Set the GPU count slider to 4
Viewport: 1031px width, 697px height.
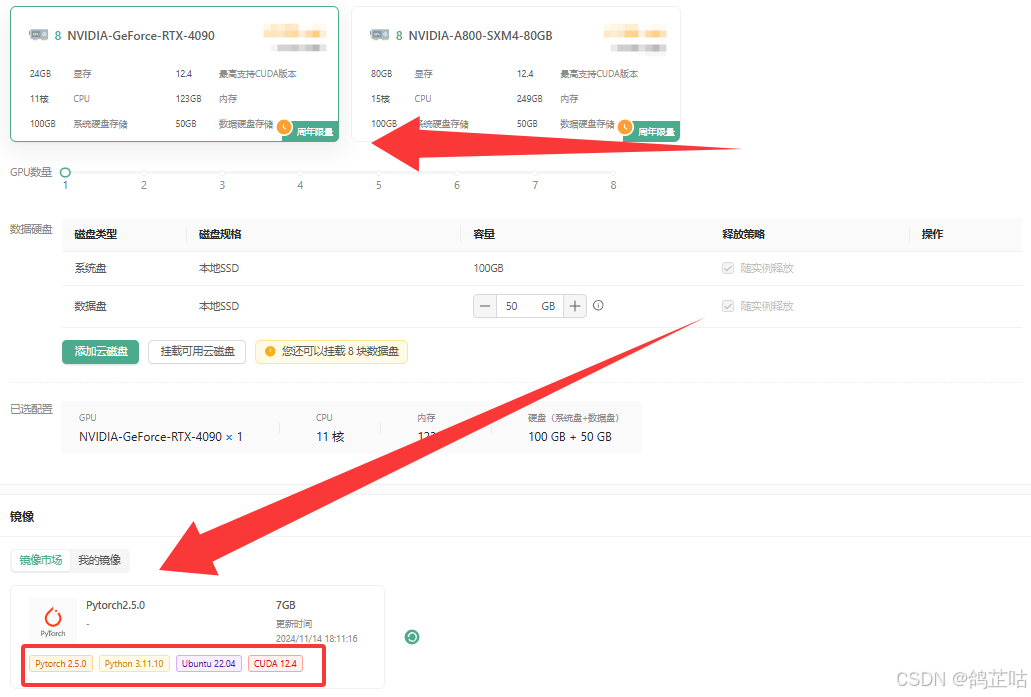[x=300, y=173]
